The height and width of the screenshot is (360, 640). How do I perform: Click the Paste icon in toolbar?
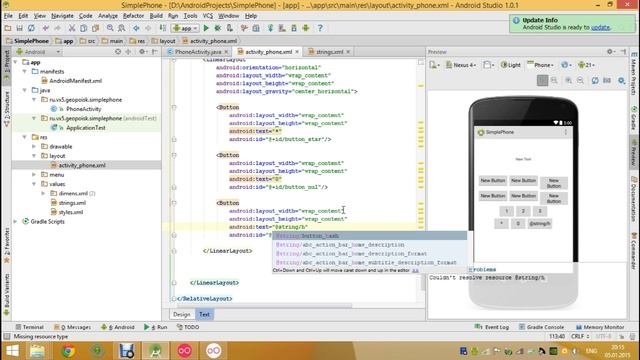pyautogui.click(x=96, y=28)
